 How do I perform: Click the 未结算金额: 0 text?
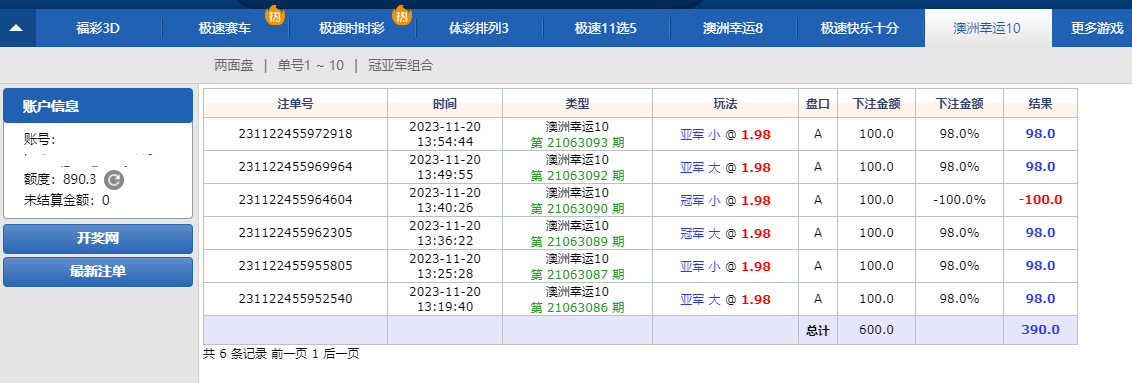(x=66, y=201)
